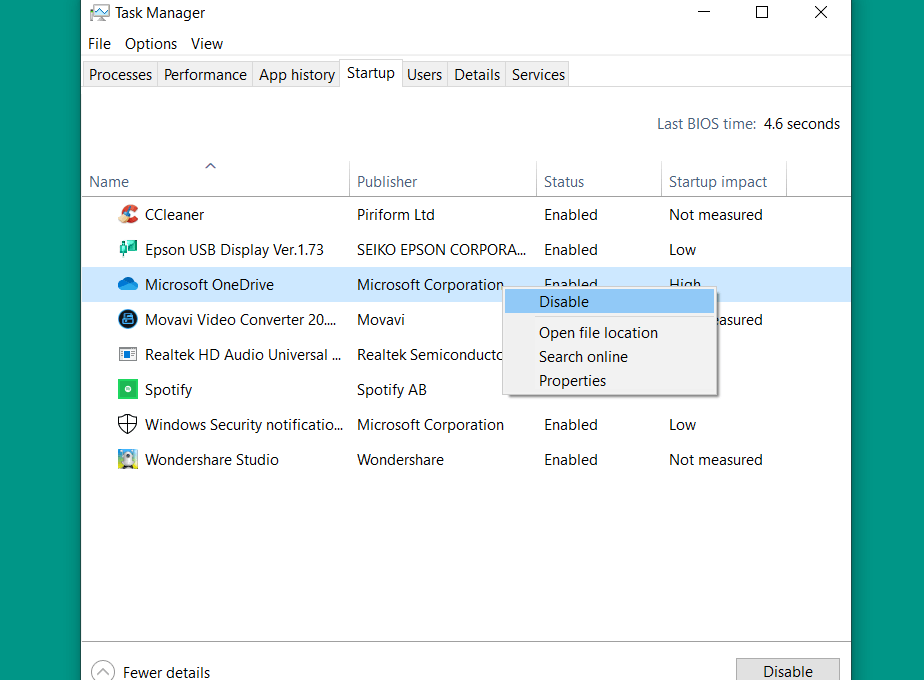Click the Enabled status for Windows Security
This screenshot has width=924, height=680.
(571, 425)
